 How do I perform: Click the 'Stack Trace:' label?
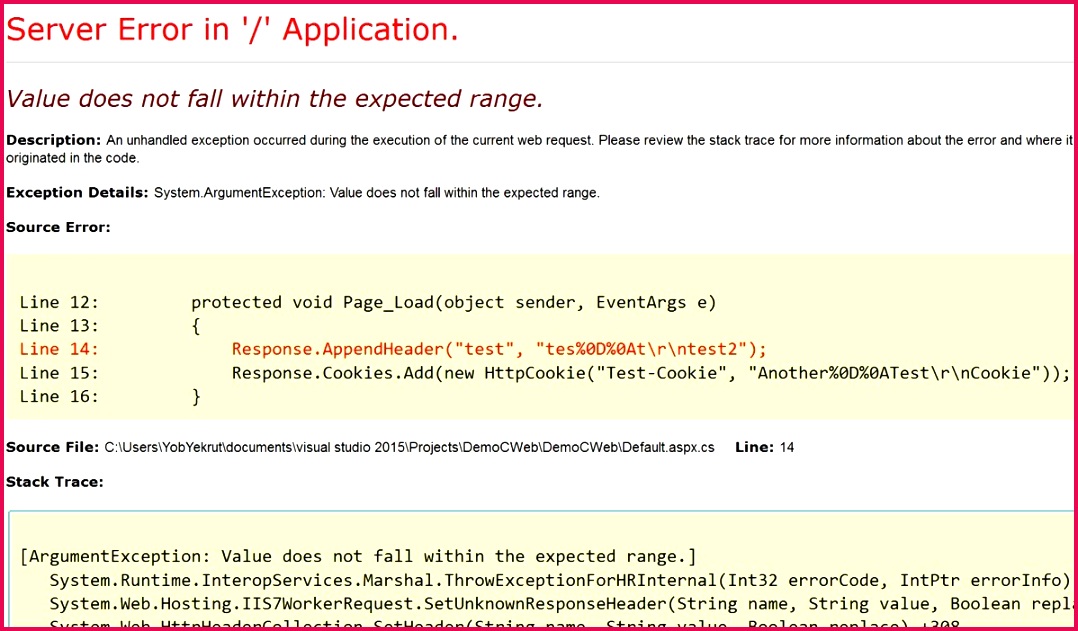55,483
